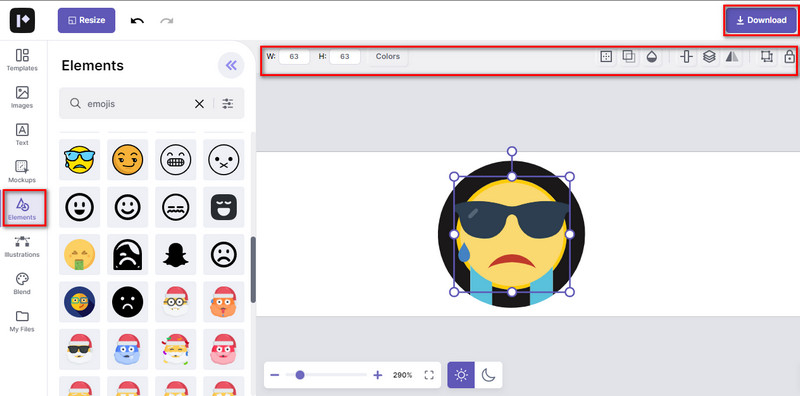Screen dimensions: 800x396
Task: Click the zoom slider handle
Action: (x=300, y=375)
